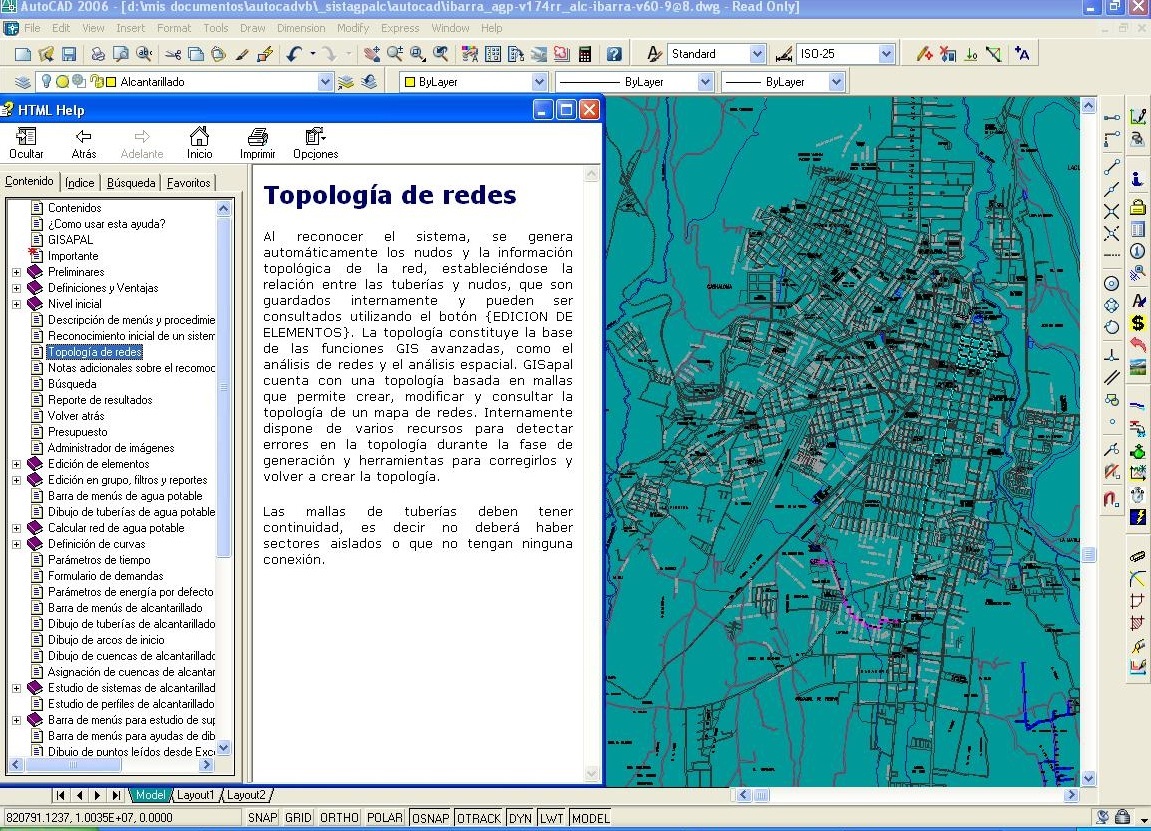The image size is (1151, 831).
Task: Click the dollar sign budget icon
Action: (x=1137, y=323)
